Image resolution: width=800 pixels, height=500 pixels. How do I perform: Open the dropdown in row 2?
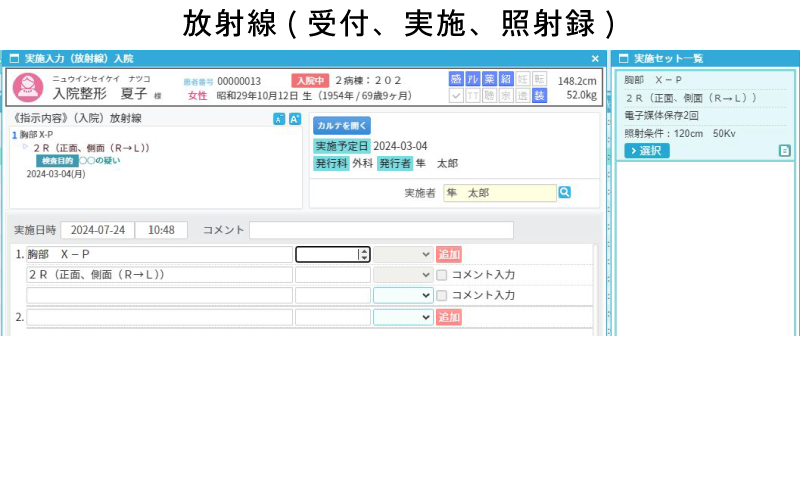tap(403, 317)
